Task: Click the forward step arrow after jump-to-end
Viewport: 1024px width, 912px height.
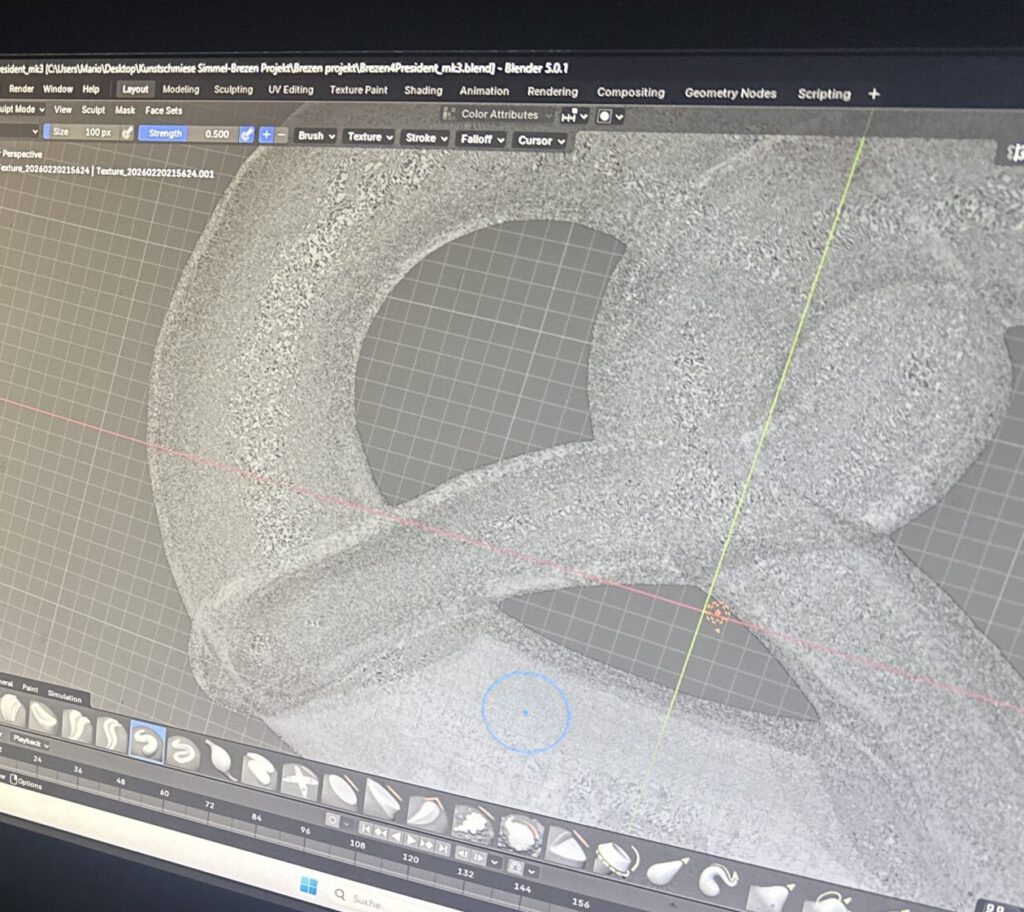Action: tap(479, 858)
